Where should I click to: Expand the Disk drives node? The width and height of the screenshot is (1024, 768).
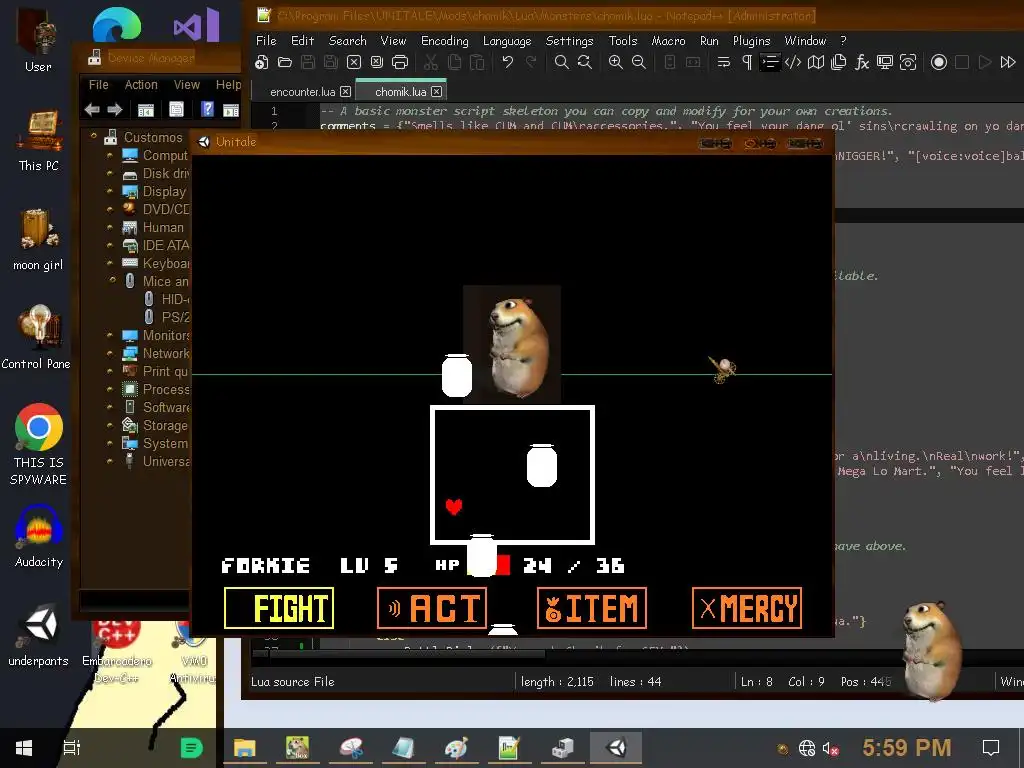110,174
